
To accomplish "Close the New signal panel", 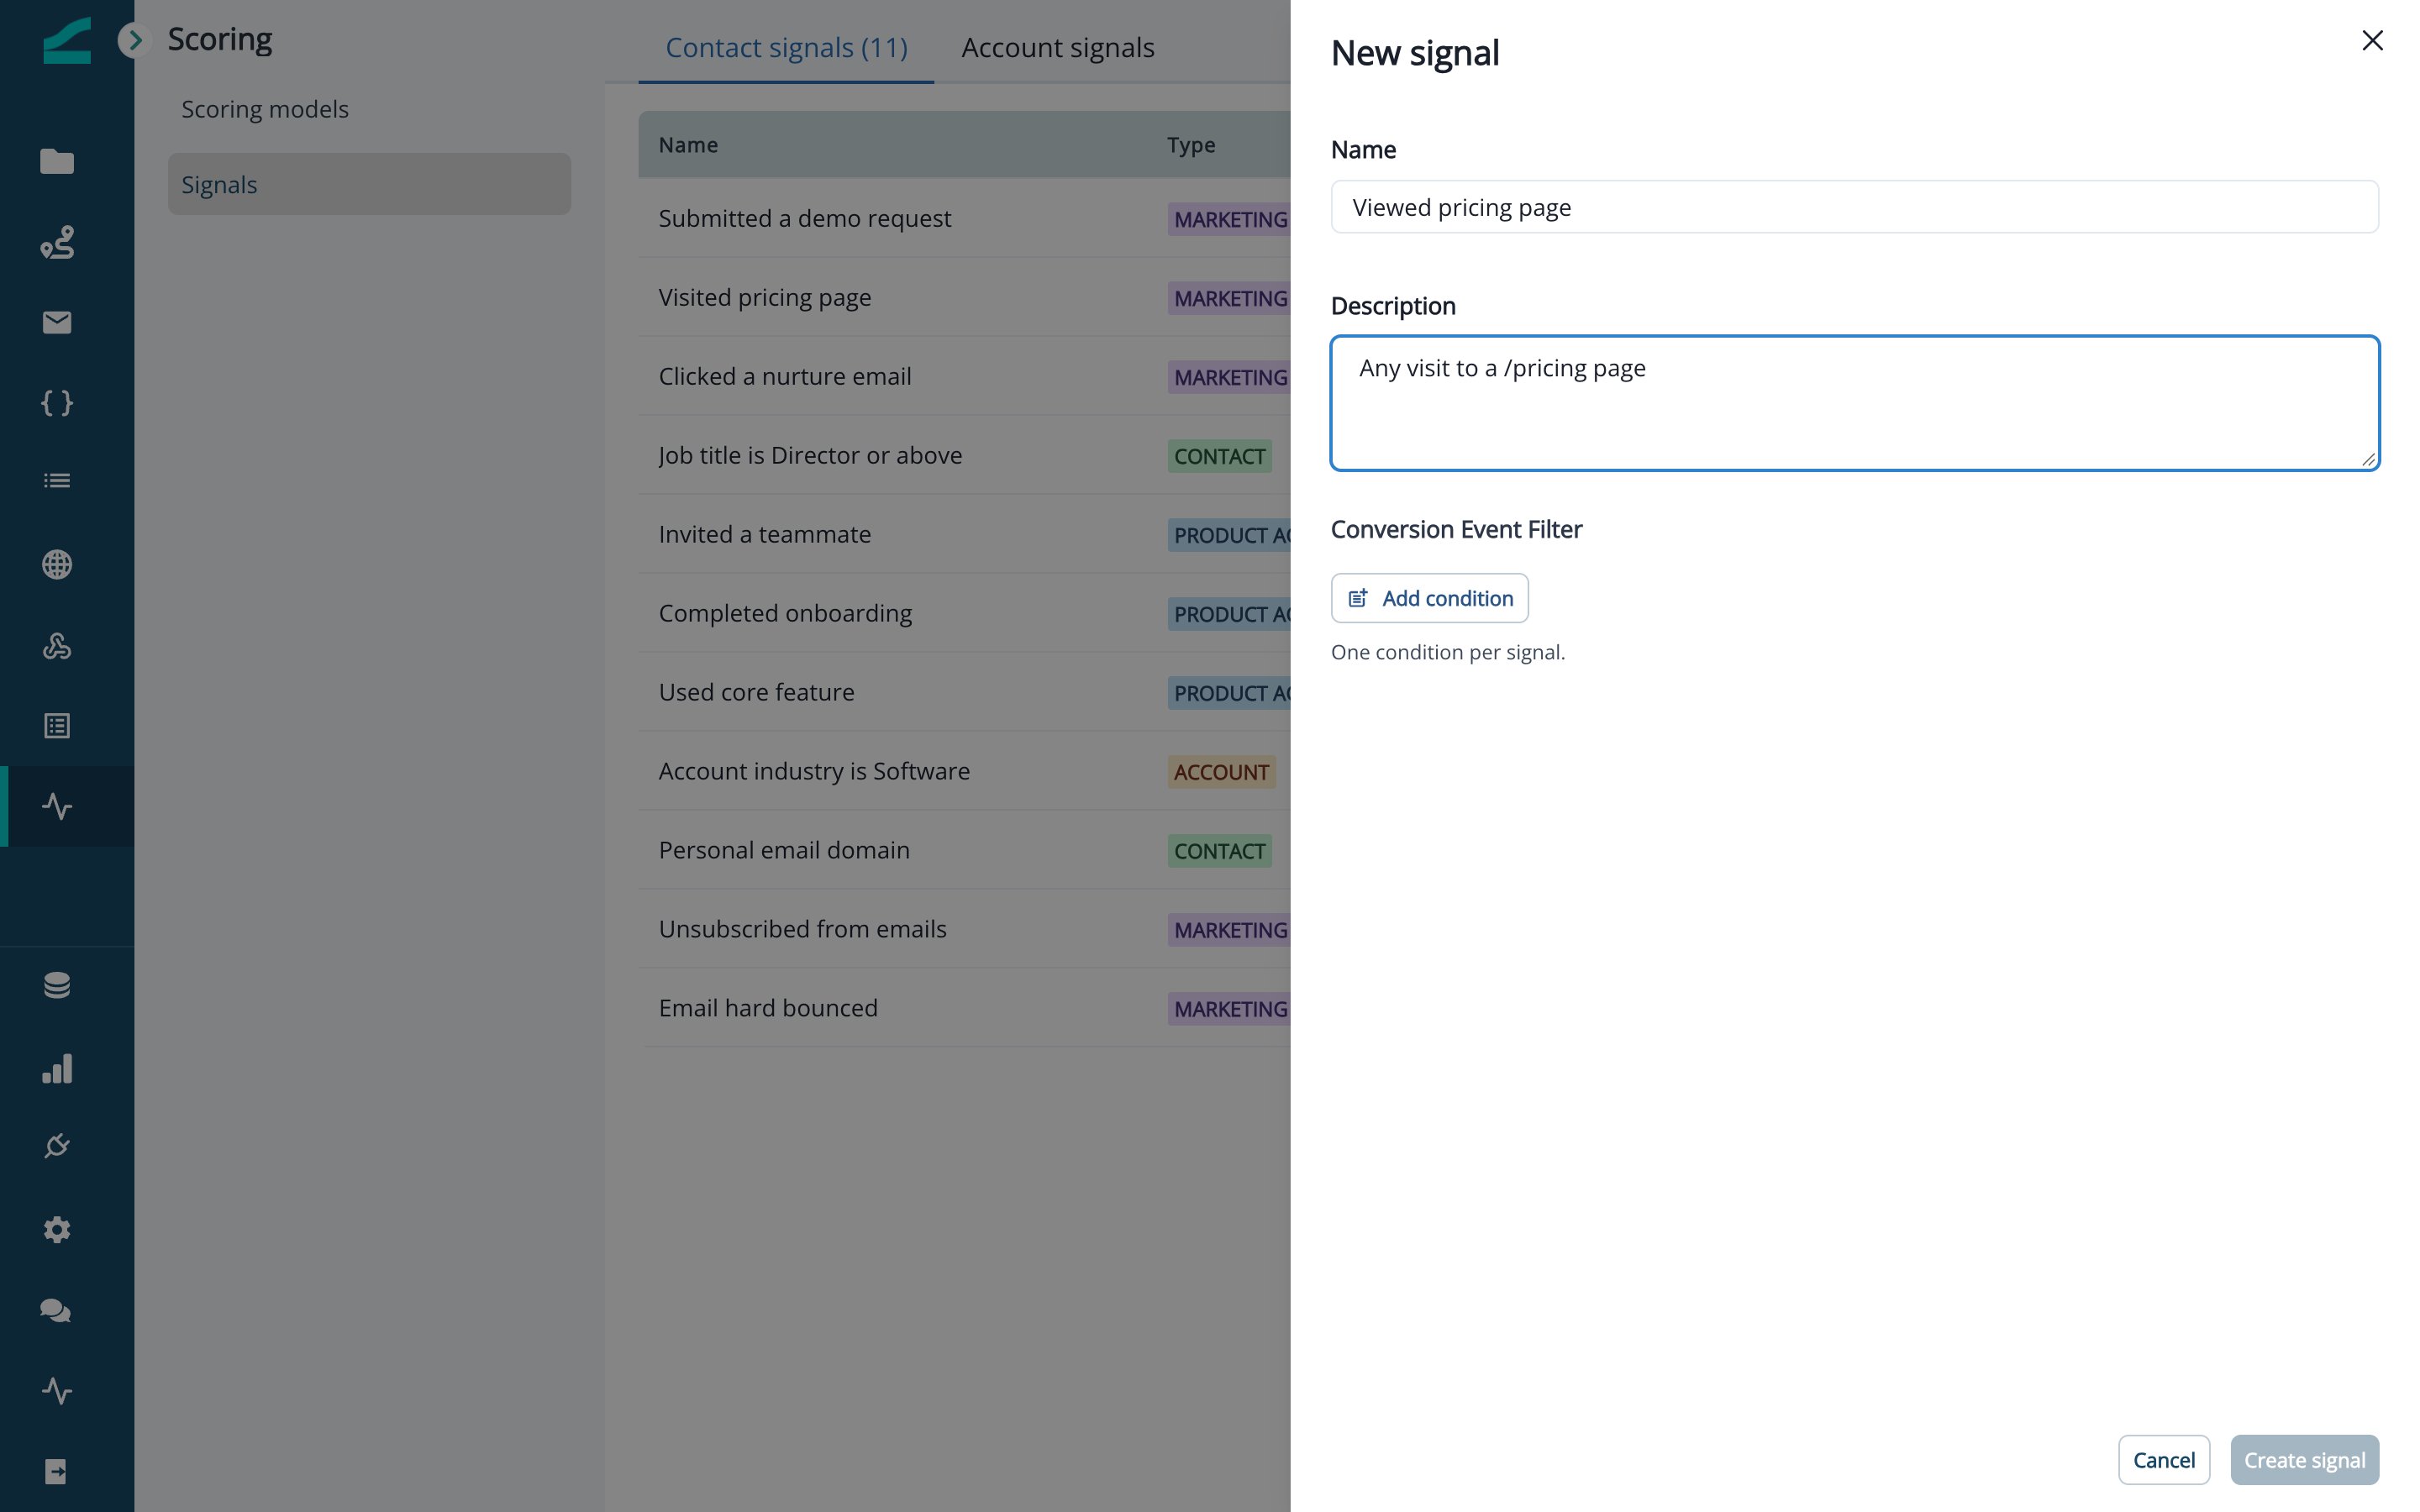I will point(2372,40).
